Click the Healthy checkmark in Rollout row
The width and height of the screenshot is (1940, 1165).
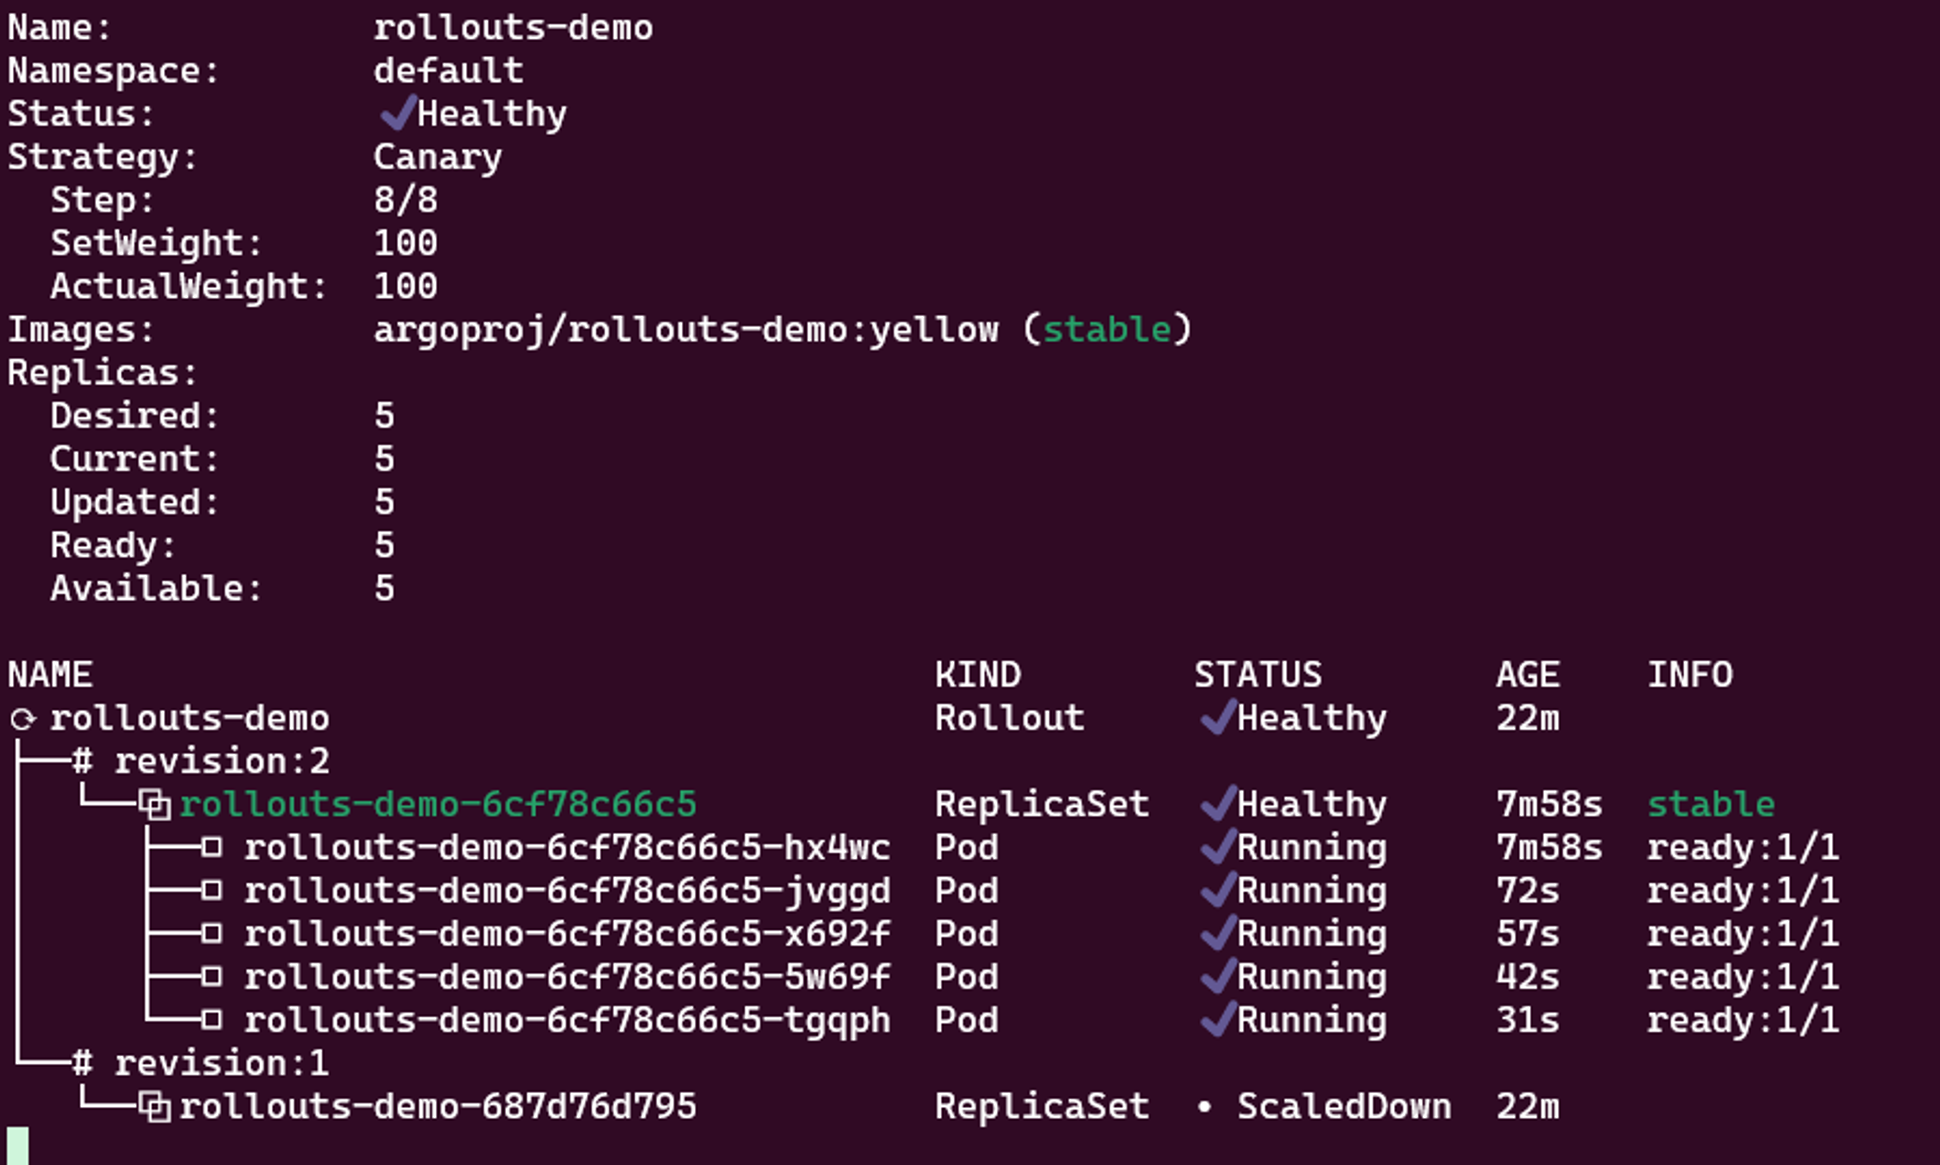click(1217, 717)
